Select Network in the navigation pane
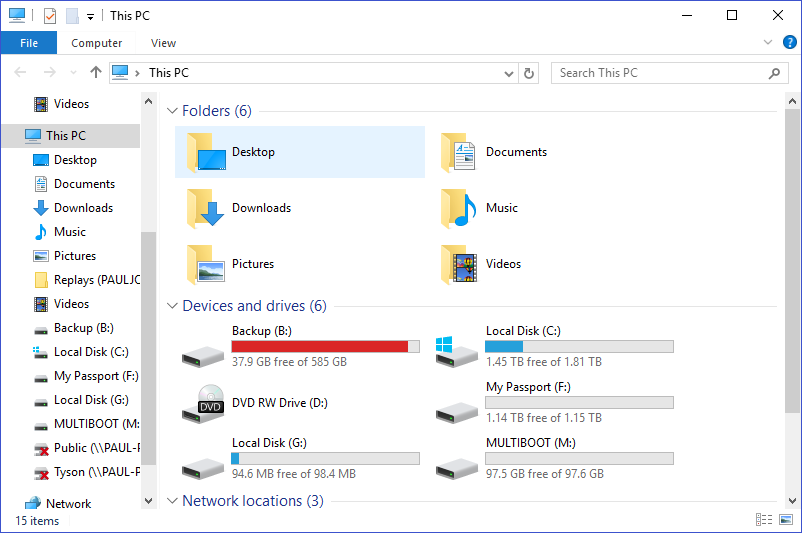Image resolution: width=802 pixels, height=533 pixels. (x=69, y=504)
